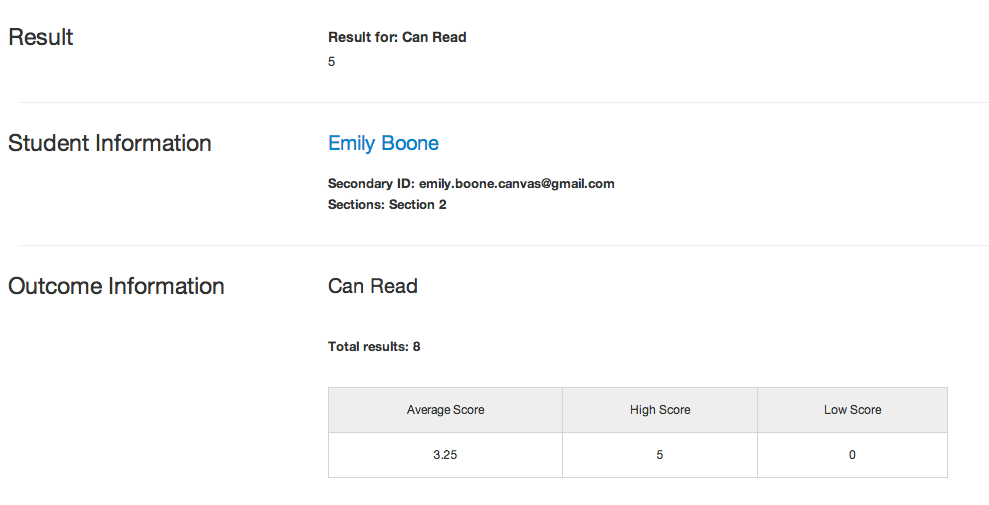Click the 'Total results: 8' text

(374, 347)
